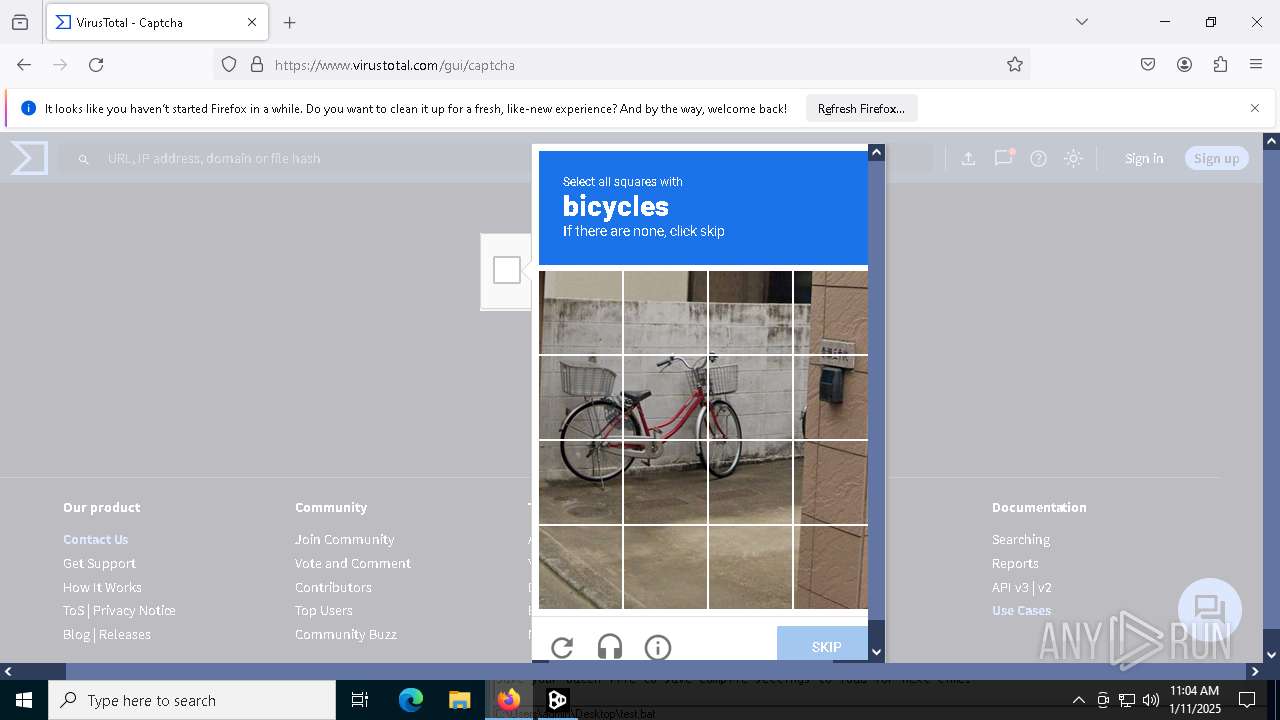Go forward in browser history
This screenshot has height=720, width=1280.
click(60, 65)
